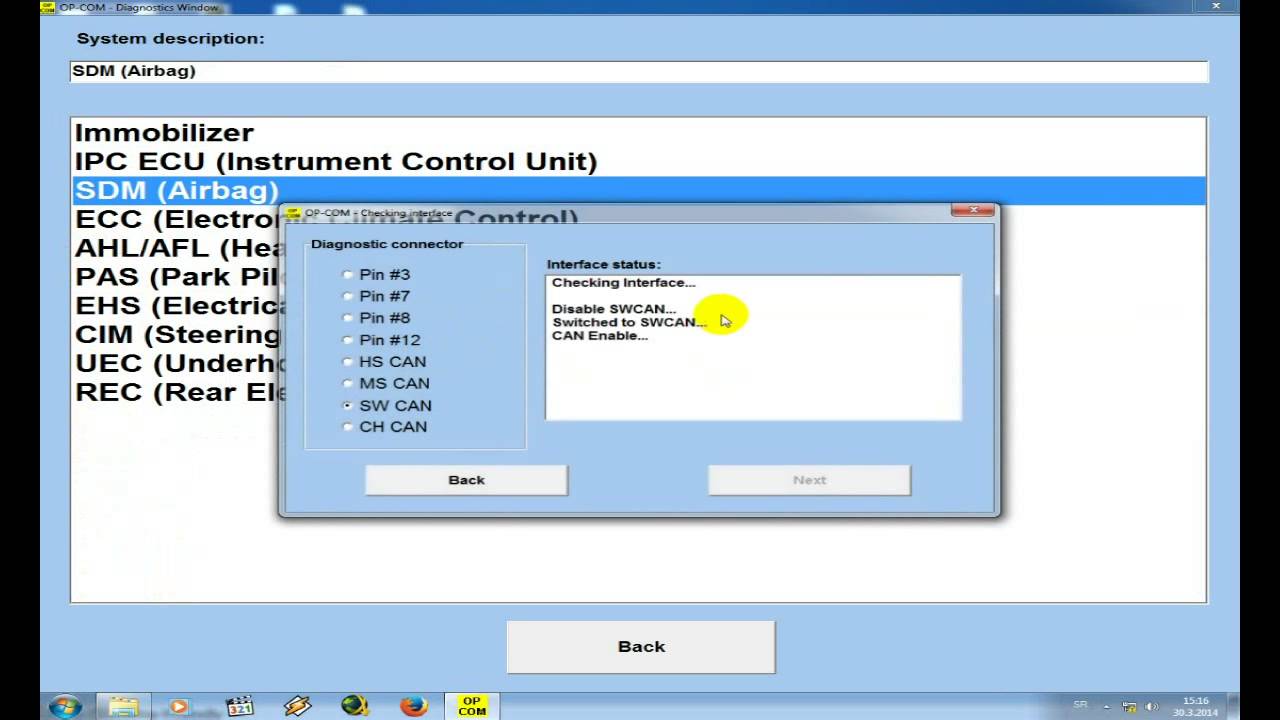Switch to OP-COM taskbar button
The width and height of the screenshot is (1280, 720).
(x=472, y=706)
